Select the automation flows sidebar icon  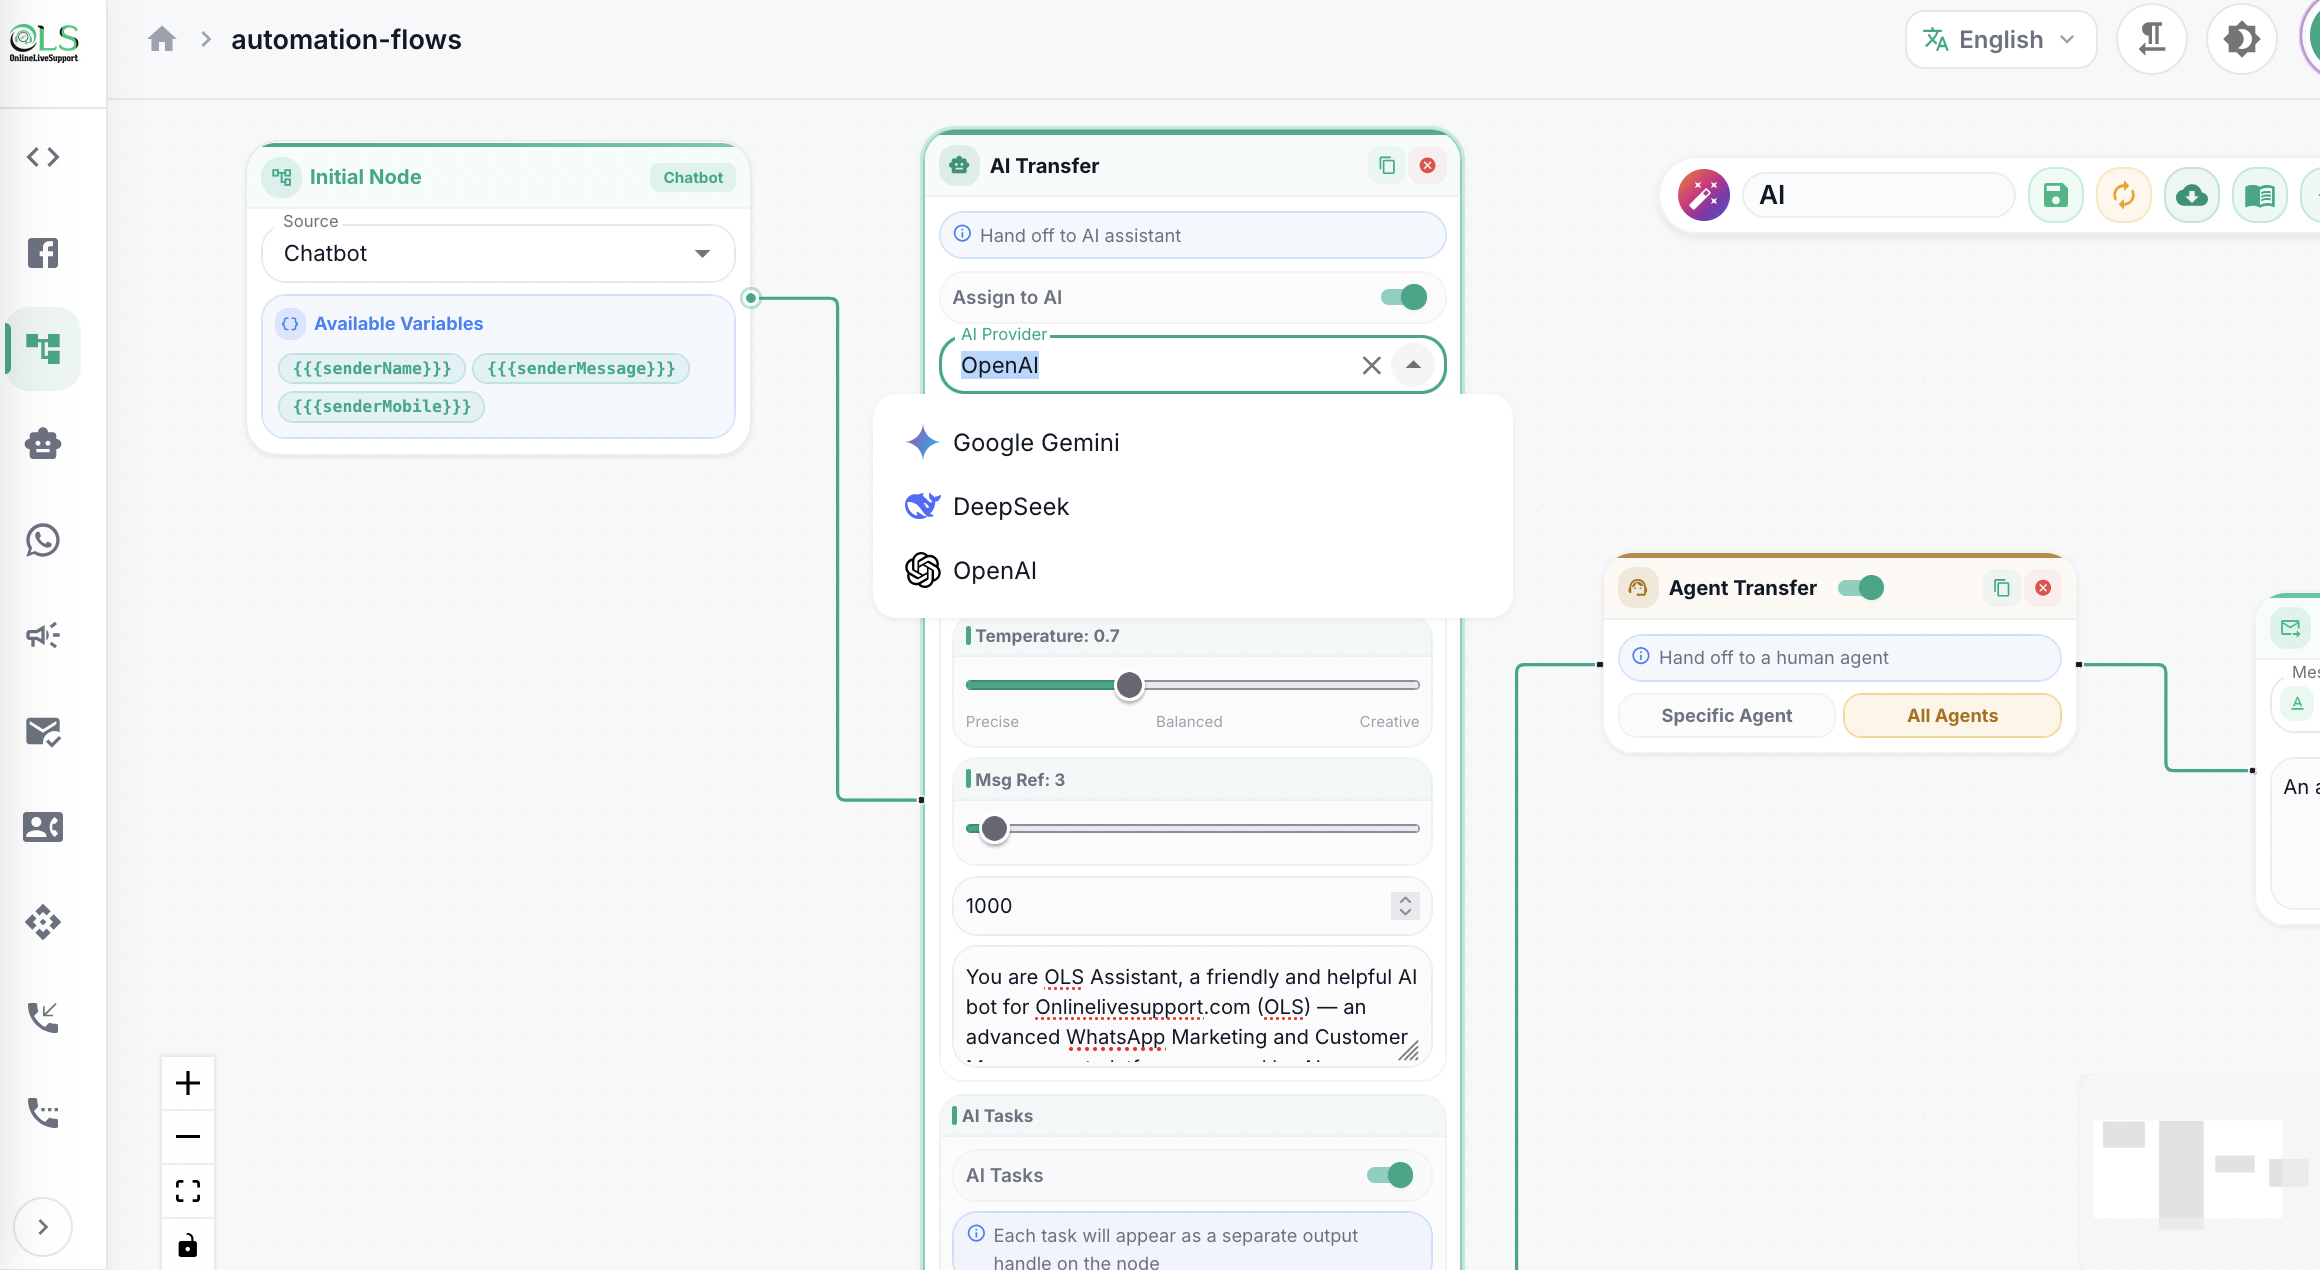[x=43, y=348]
